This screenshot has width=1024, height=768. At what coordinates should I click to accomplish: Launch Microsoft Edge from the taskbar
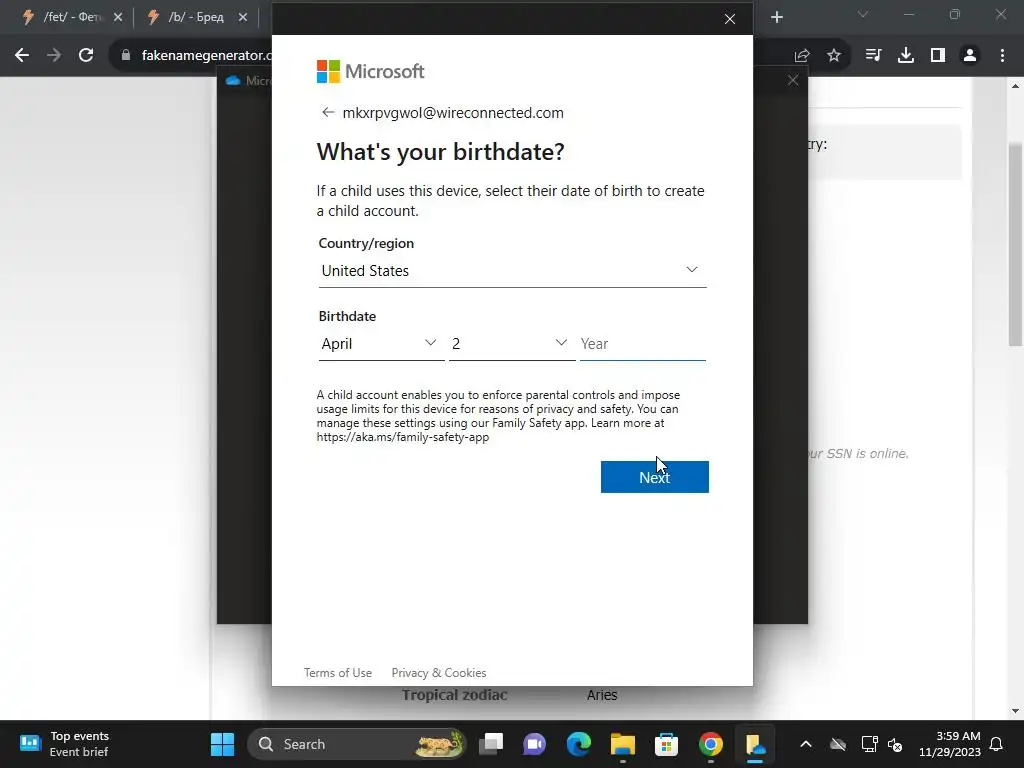tap(579, 744)
